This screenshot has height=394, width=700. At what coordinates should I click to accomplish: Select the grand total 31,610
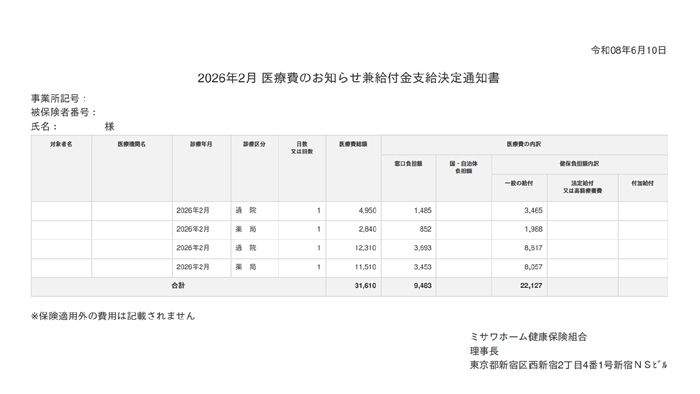pos(366,286)
